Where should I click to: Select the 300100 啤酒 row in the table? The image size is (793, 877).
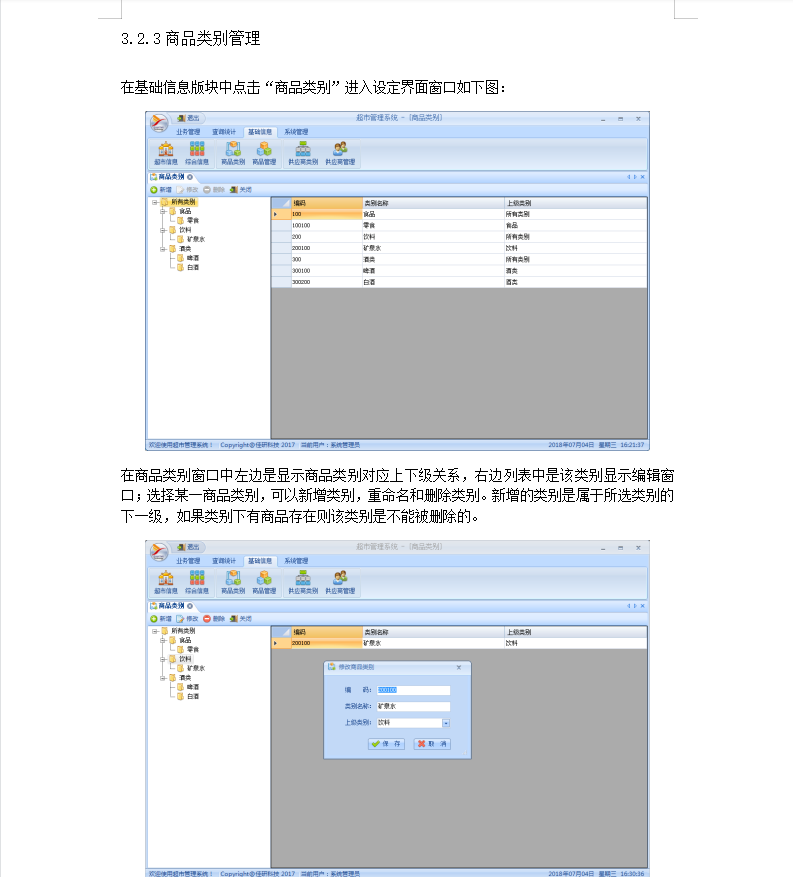[x=400, y=270]
